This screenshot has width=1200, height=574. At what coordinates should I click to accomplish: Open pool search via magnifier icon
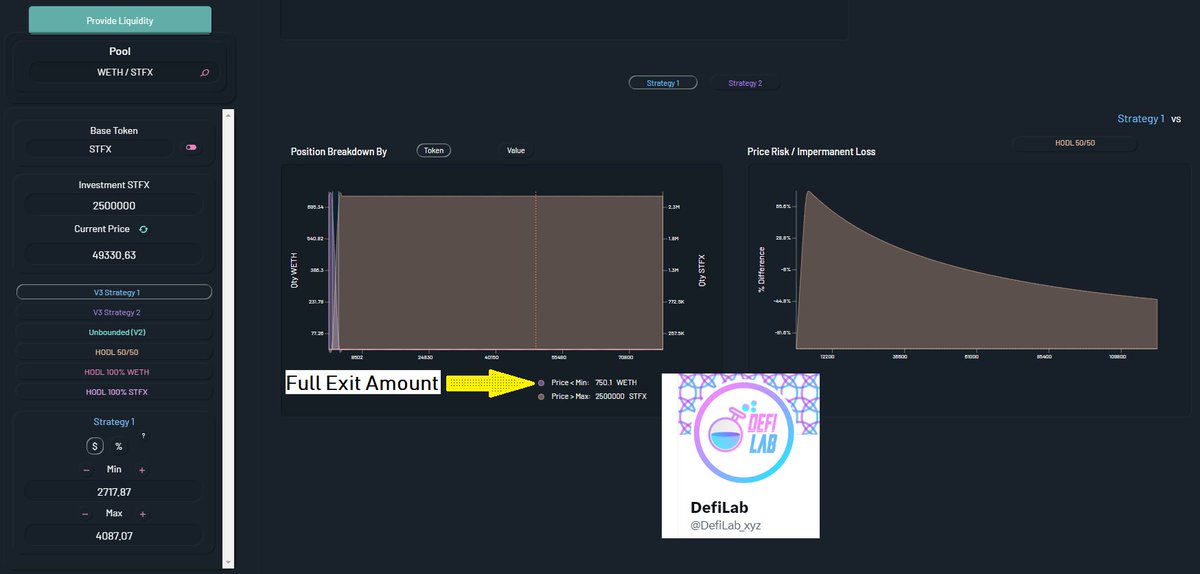[x=205, y=73]
